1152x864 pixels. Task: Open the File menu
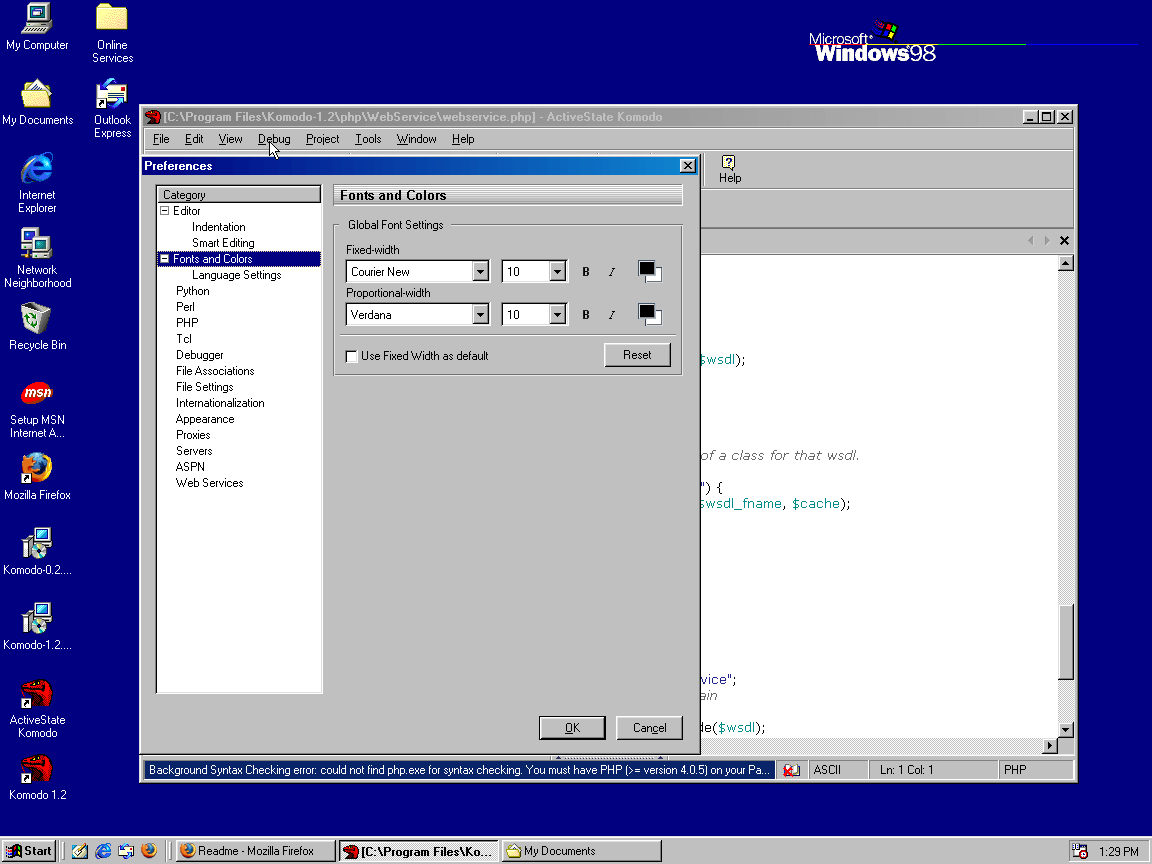click(x=161, y=139)
